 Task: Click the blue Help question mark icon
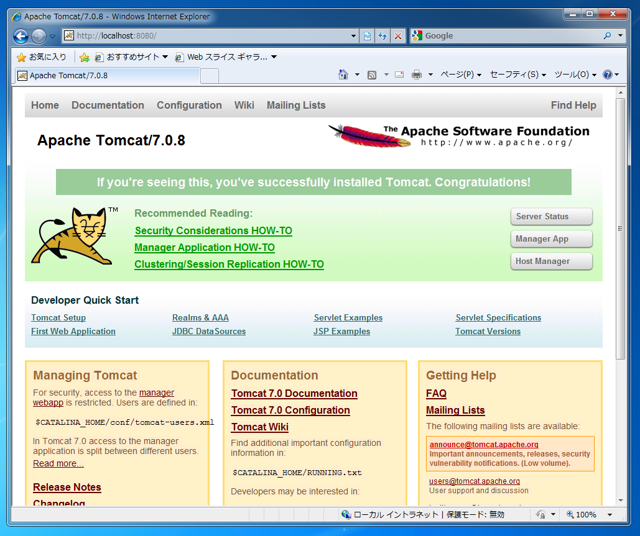608,75
